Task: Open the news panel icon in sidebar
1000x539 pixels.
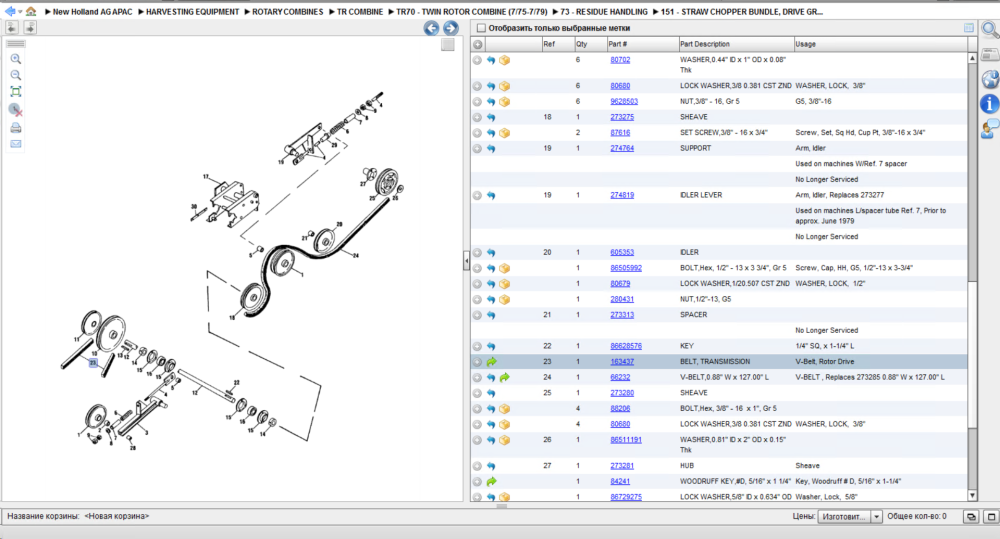Action: (x=990, y=54)
